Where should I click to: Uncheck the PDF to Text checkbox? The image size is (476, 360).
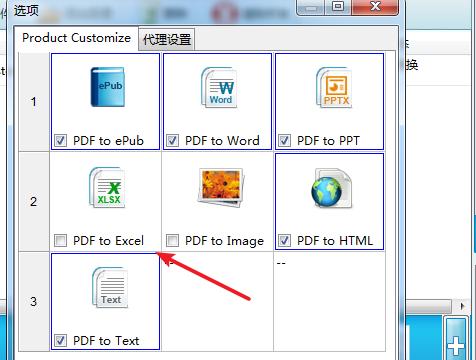(x=60, y=340)
